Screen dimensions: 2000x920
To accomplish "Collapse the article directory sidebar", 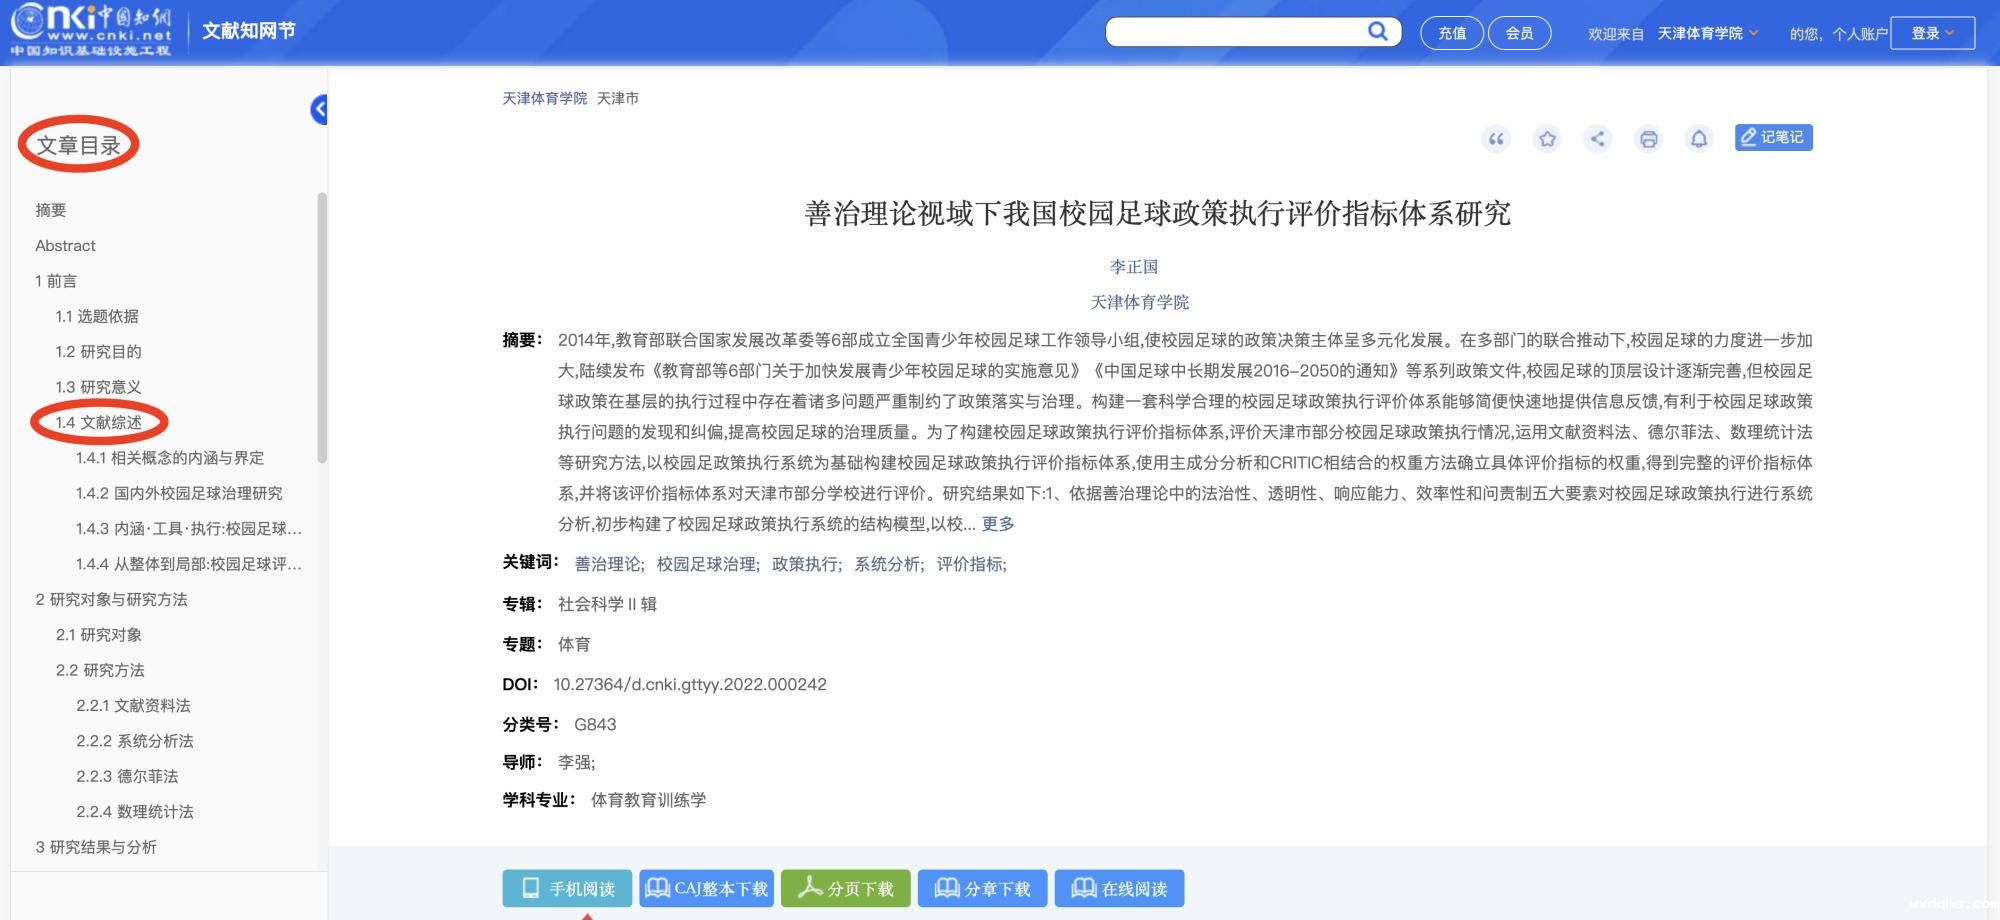I will click(320, 109).
